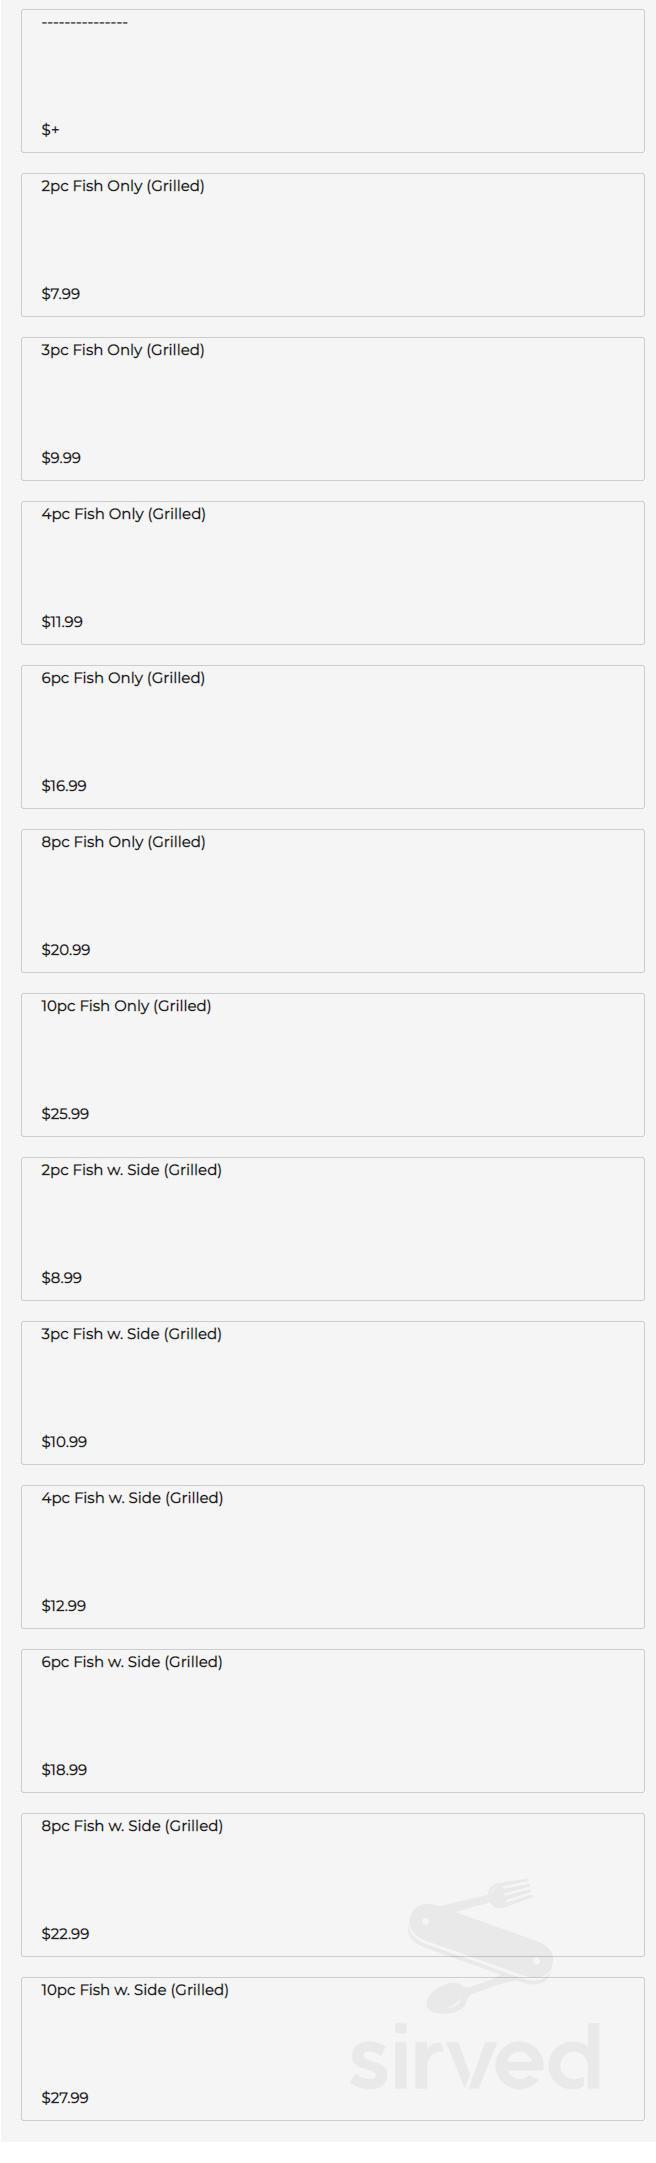This screenshot has width=656, height=2163.
Task: Click the $12.99 price label
Action: (x=64, y=1606)
